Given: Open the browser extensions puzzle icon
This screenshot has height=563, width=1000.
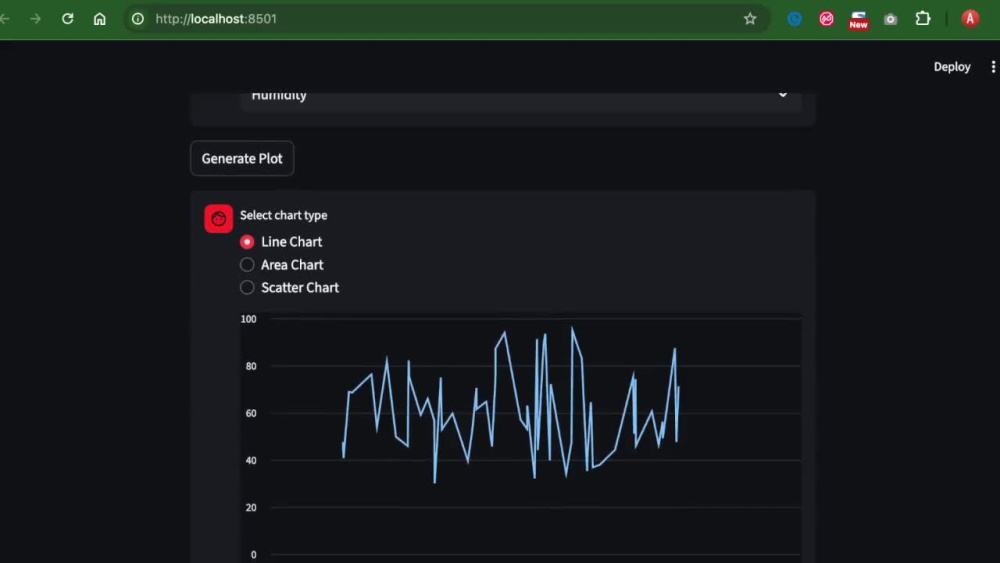Looking at the screenshot, I should pyautogui.click(x=923, y=18).
